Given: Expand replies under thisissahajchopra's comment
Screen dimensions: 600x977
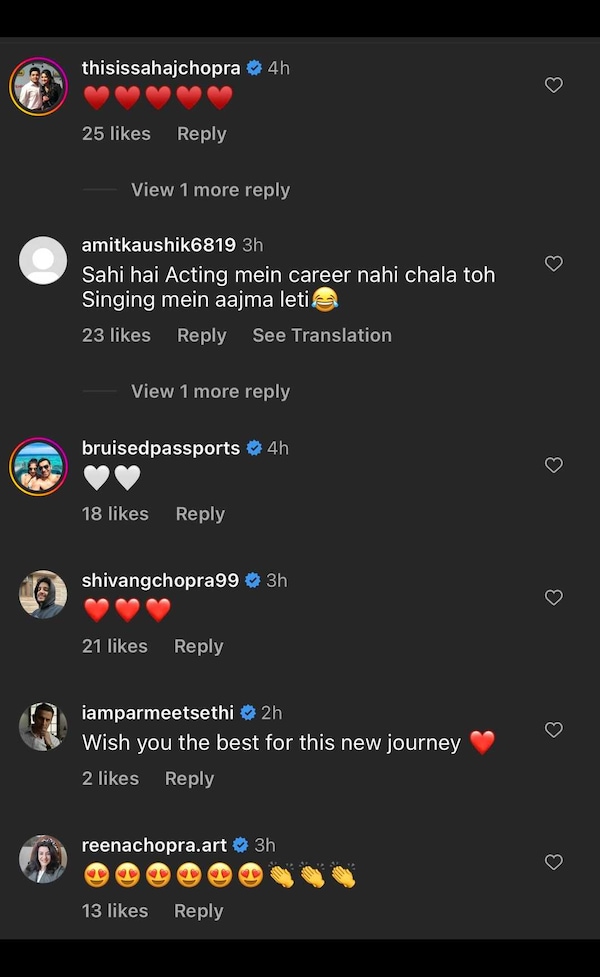Looking at the screenshot, I should point(210,190).
